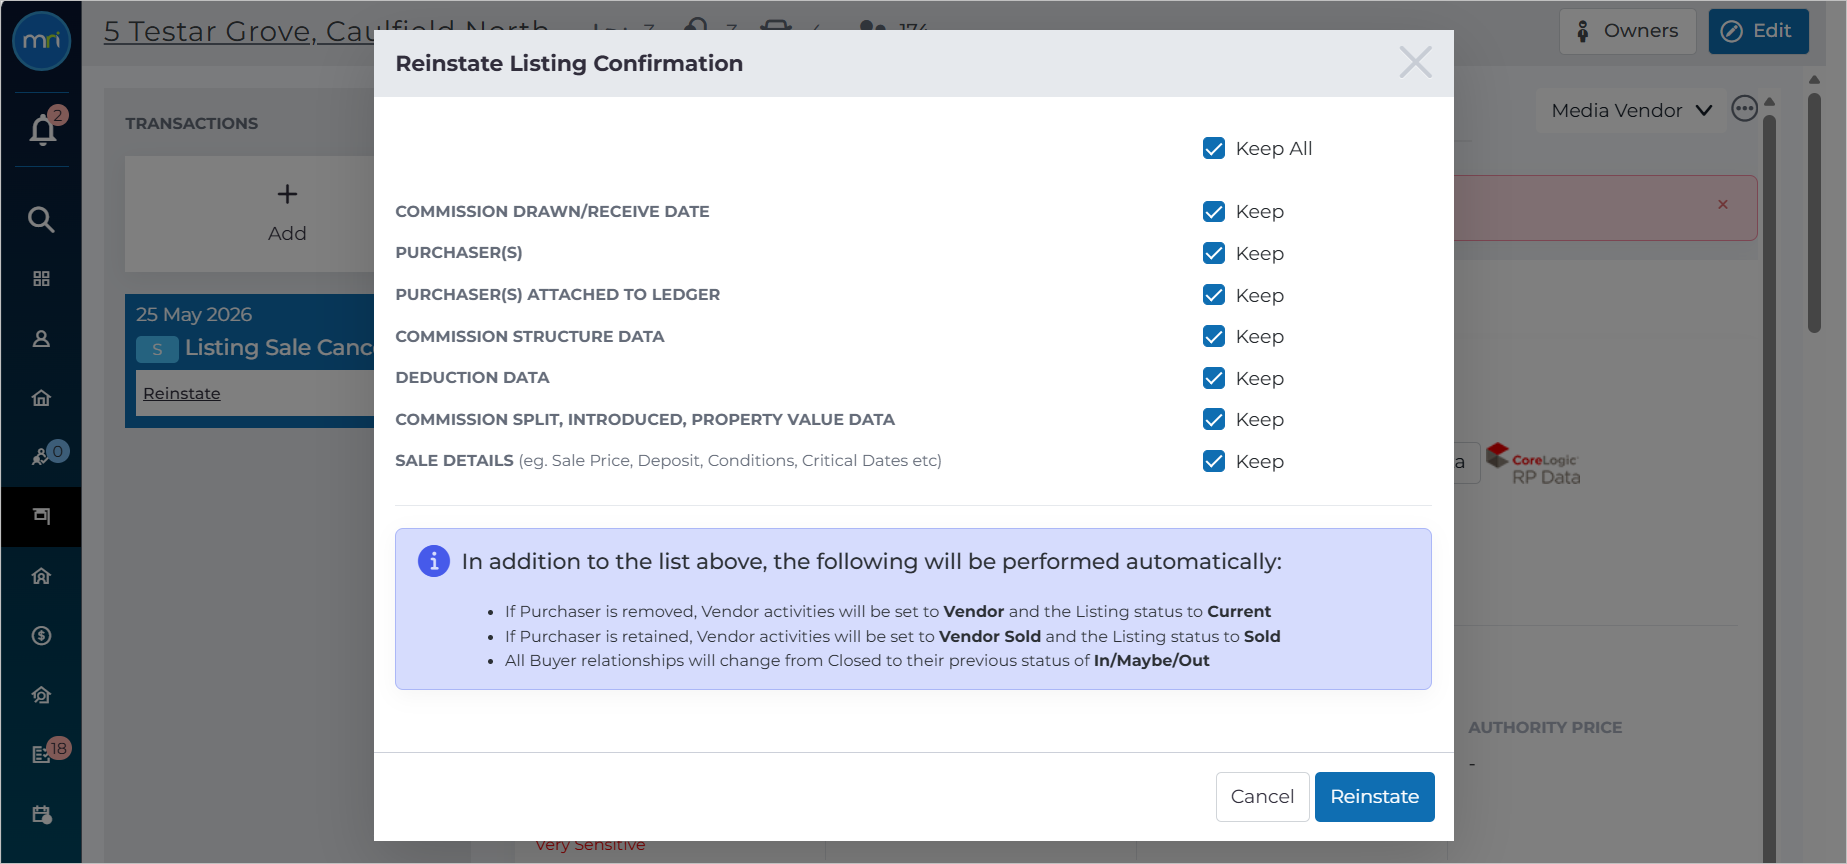The image size is (1847, 864).
Task: Toggle Keep for Commission Drawn/Receive Date
Action: point(1214,212)
